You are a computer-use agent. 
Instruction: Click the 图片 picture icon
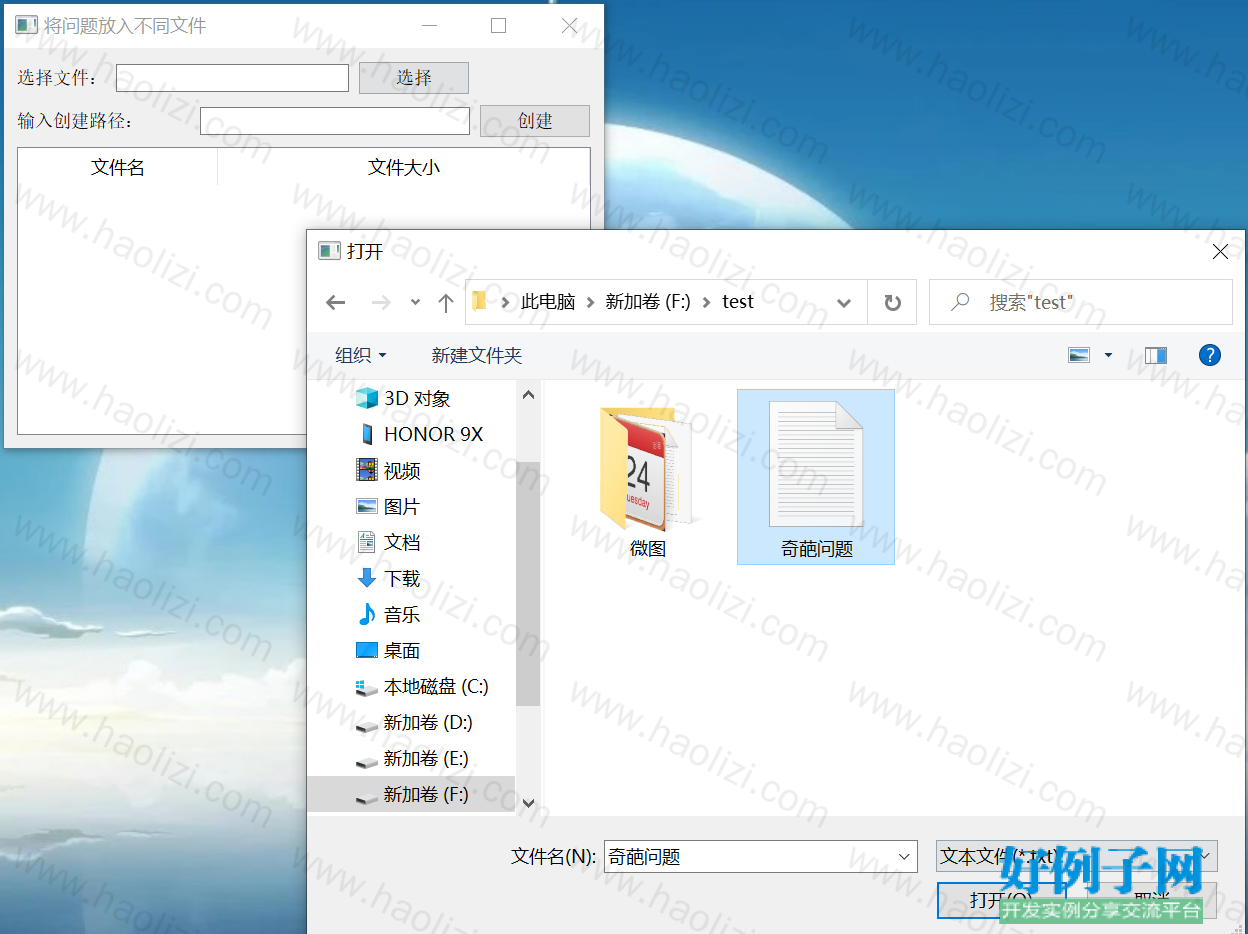(367, 506)
